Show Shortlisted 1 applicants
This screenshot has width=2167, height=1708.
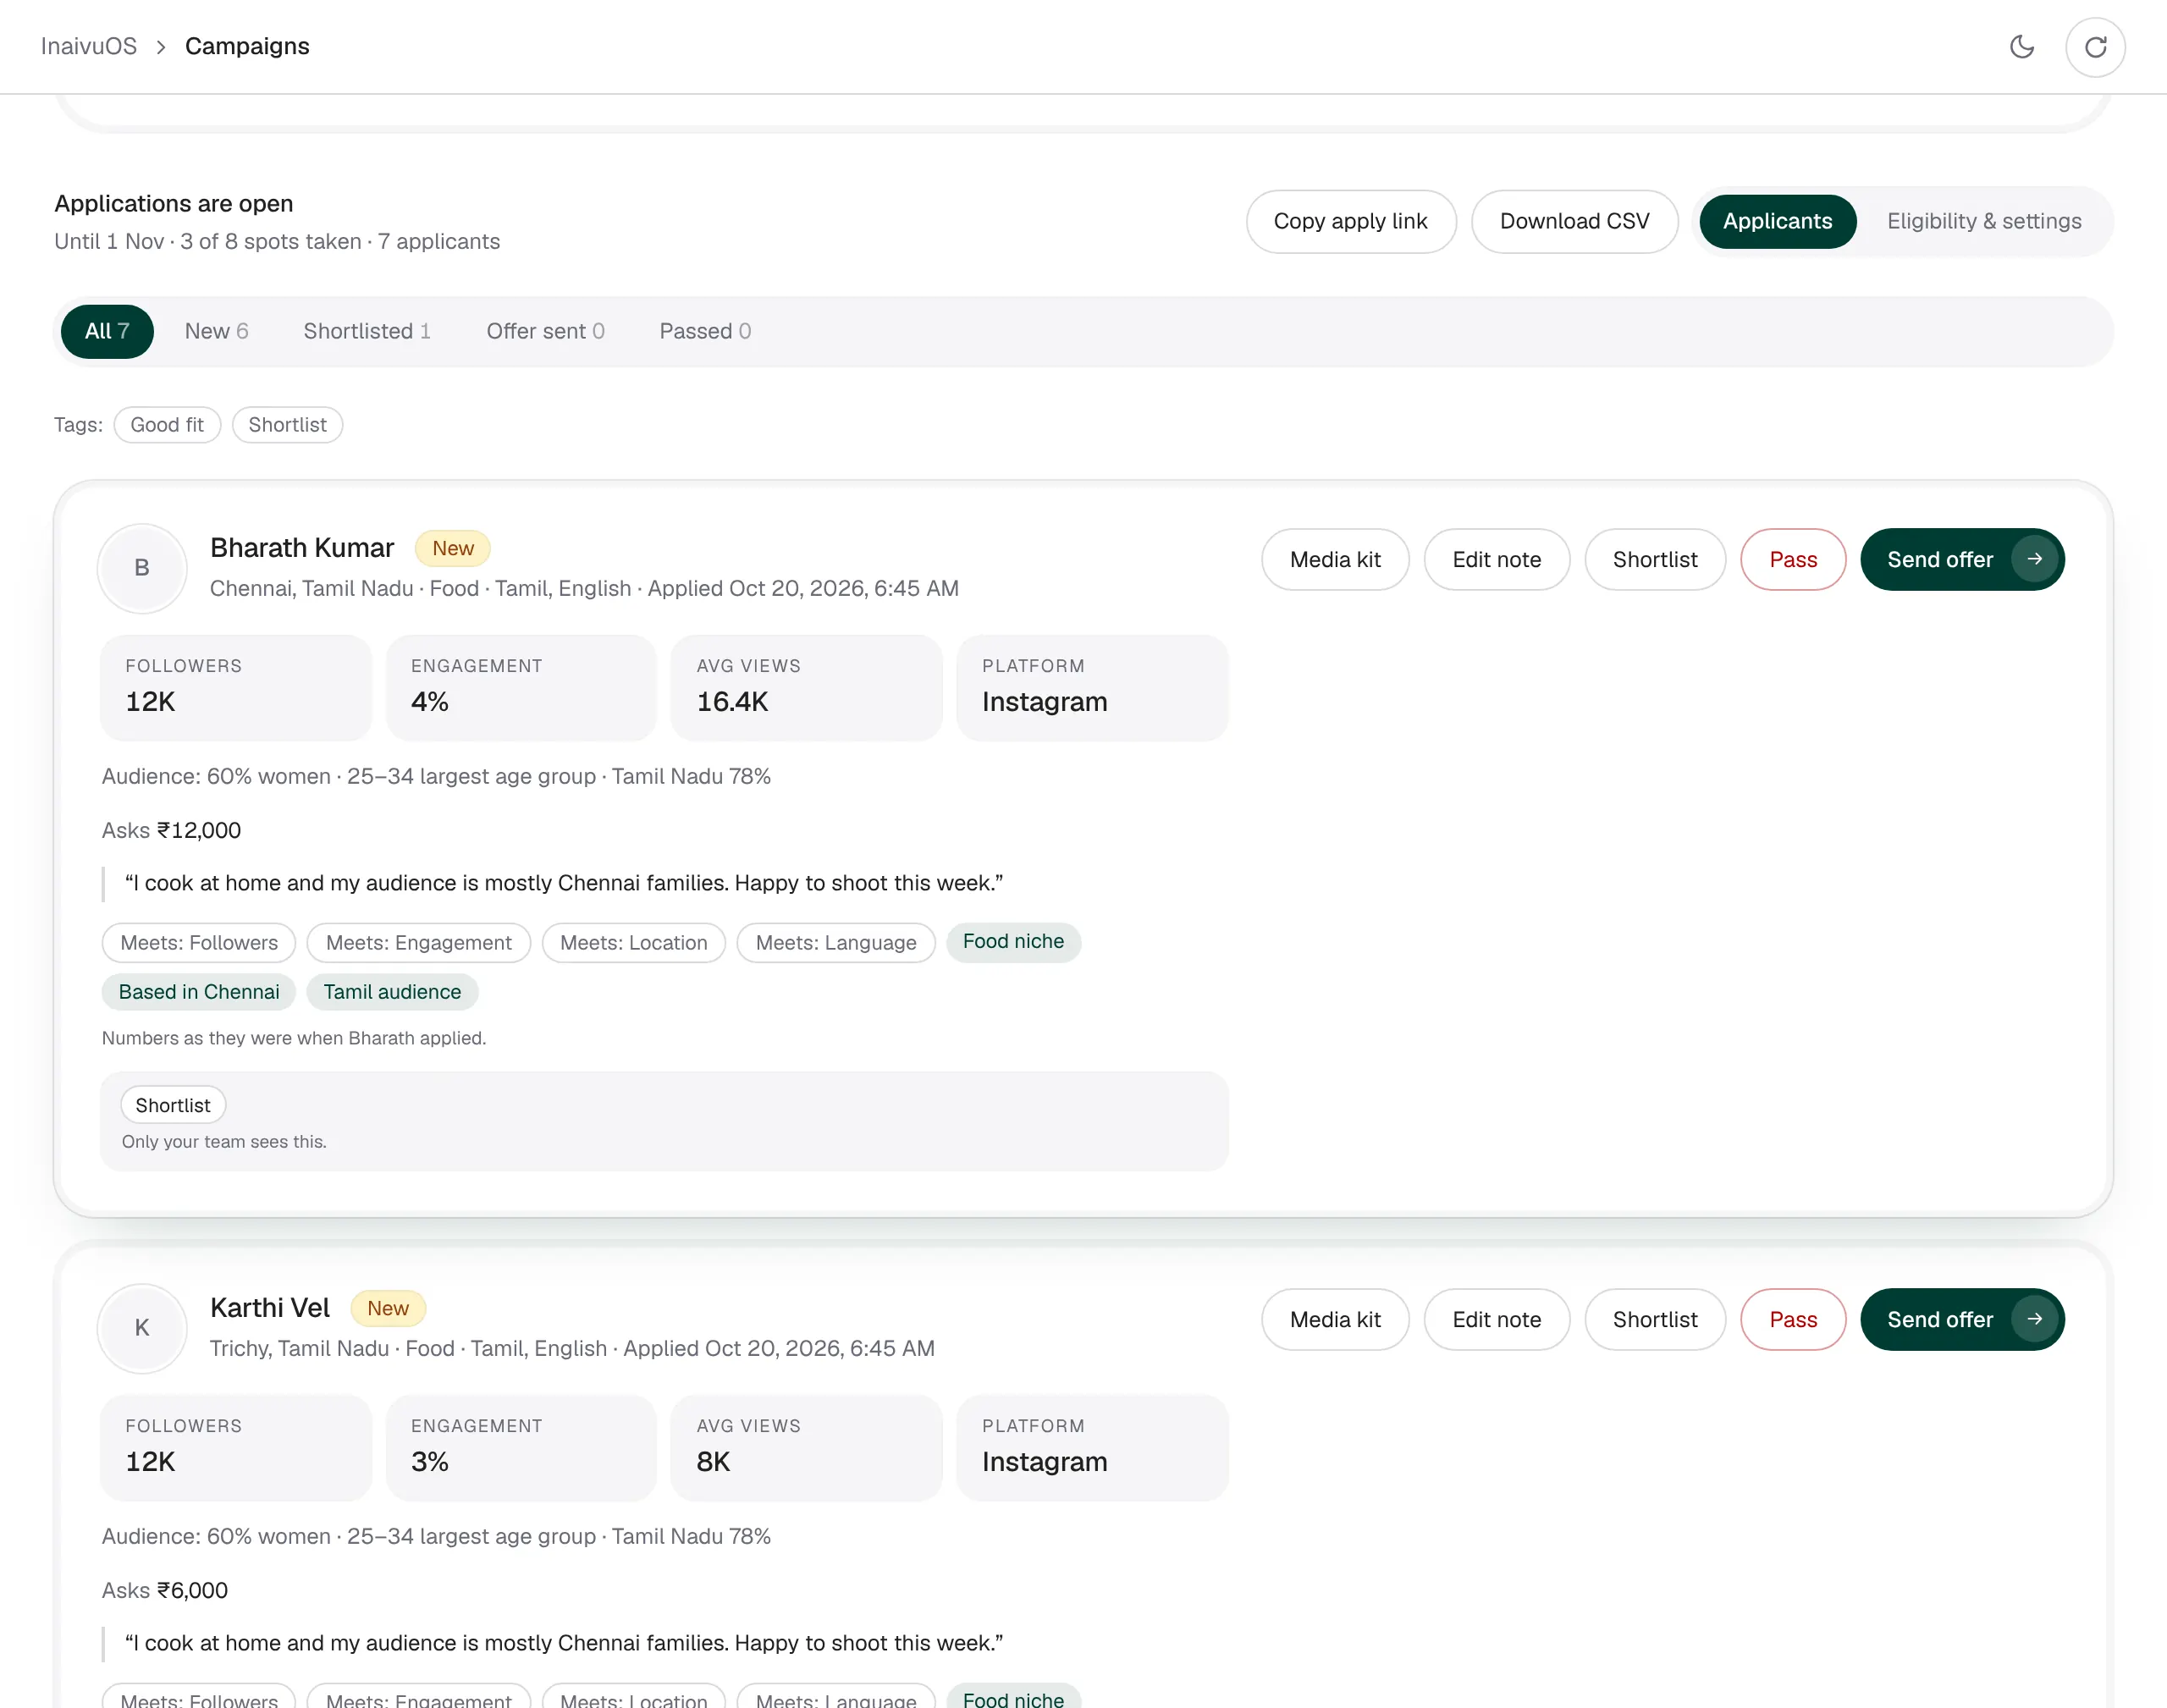(x=367, y=331)
